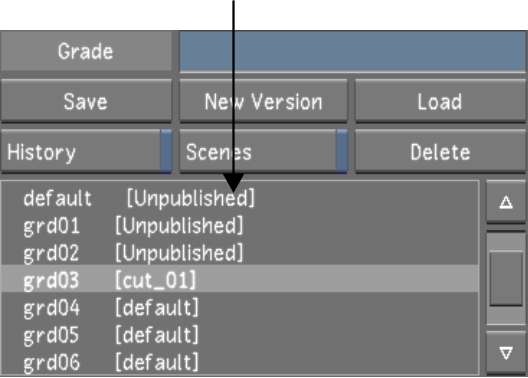Screen dimensions: 528x378
Task: Load the selected grade
Action: coord(440,101)
